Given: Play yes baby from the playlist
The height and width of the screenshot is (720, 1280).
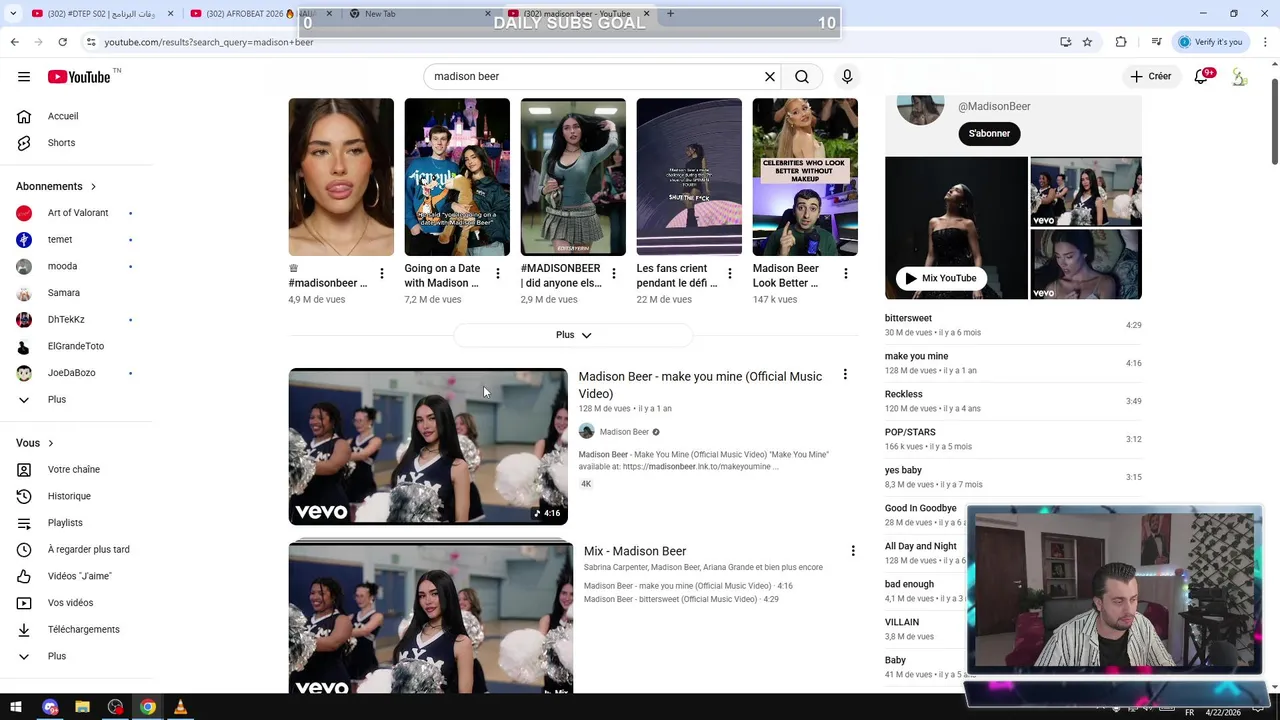Looking at the screenshot, I should click(1013, 477).
